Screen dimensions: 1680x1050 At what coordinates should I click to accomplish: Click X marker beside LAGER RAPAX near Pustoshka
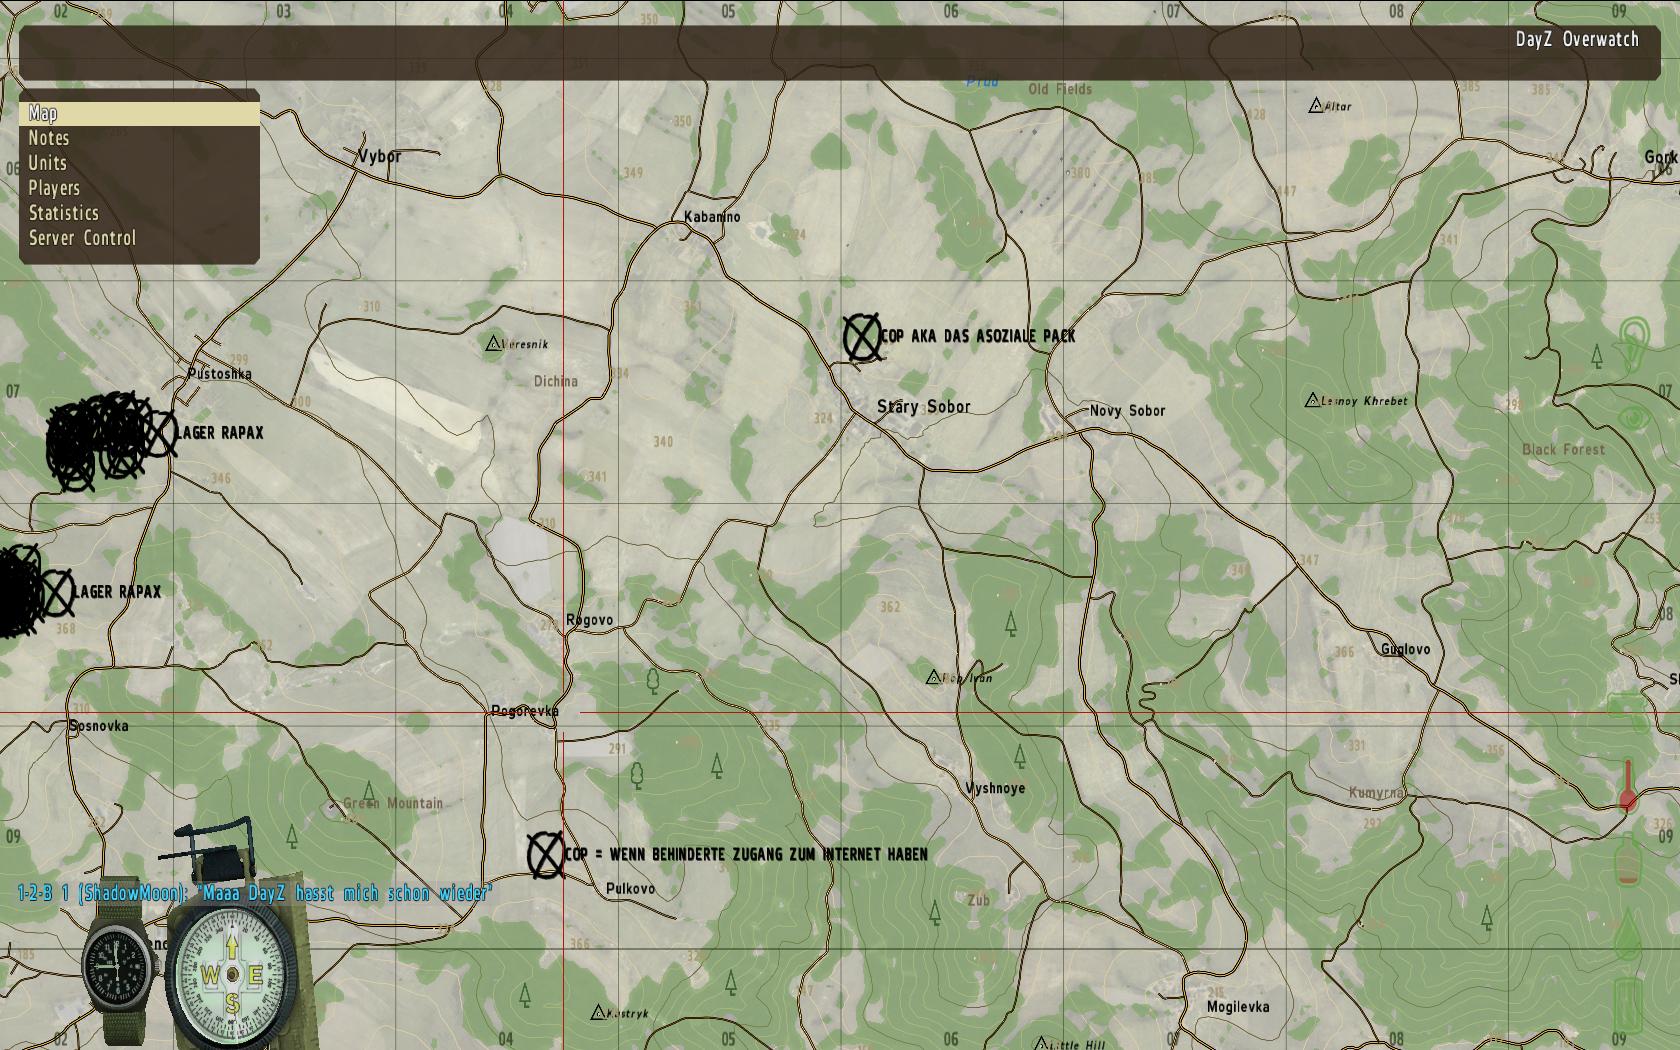point(160,434)
